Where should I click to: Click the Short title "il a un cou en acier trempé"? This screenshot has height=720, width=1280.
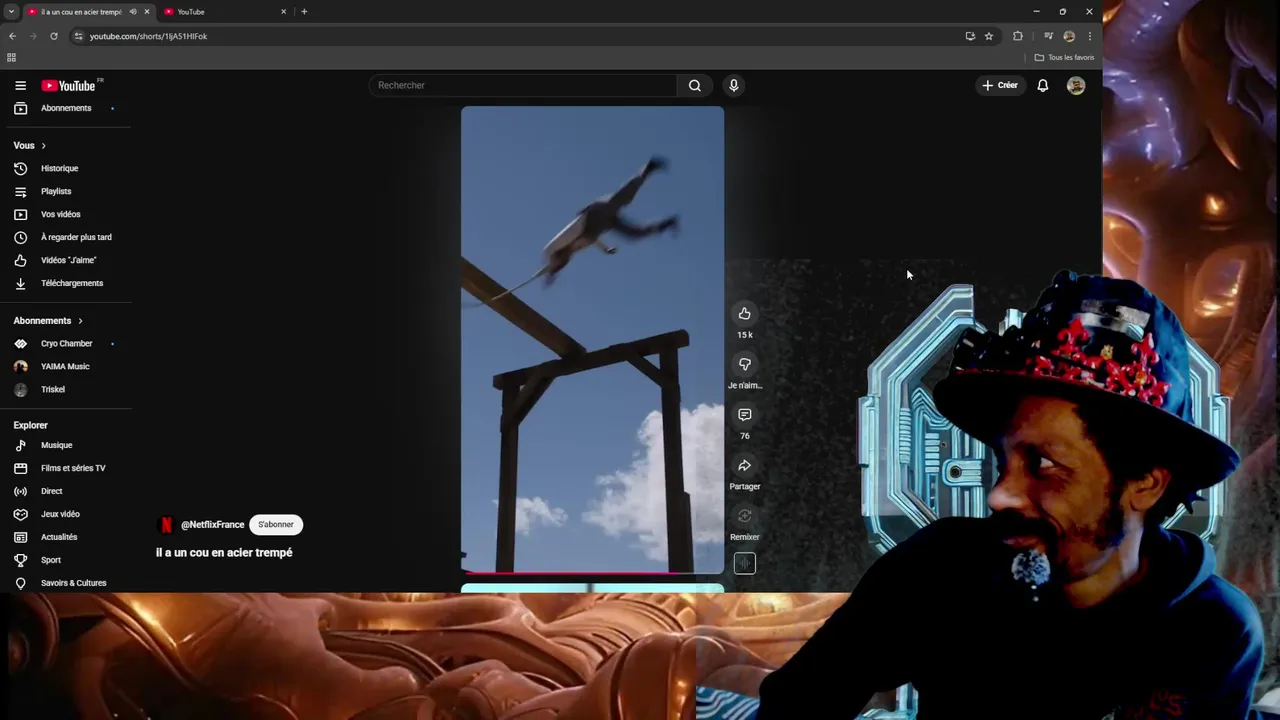pos(224,552)
